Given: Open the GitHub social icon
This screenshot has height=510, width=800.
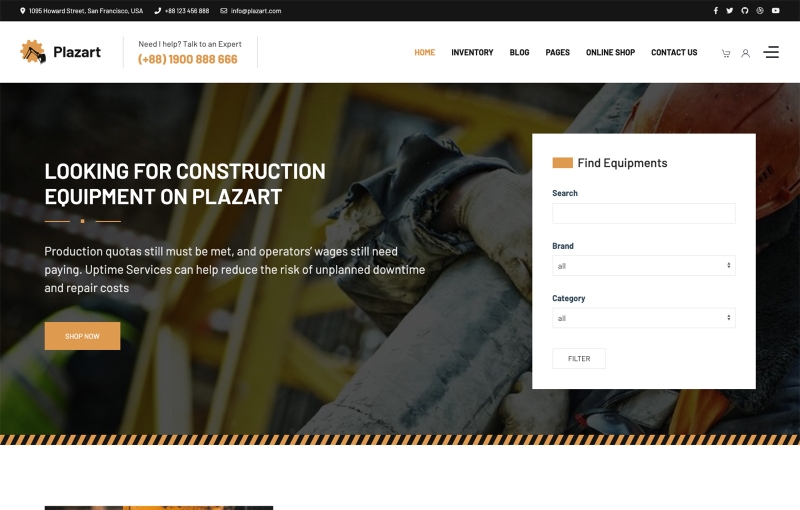Looking at the screenshot, I should tap(745, 11).
